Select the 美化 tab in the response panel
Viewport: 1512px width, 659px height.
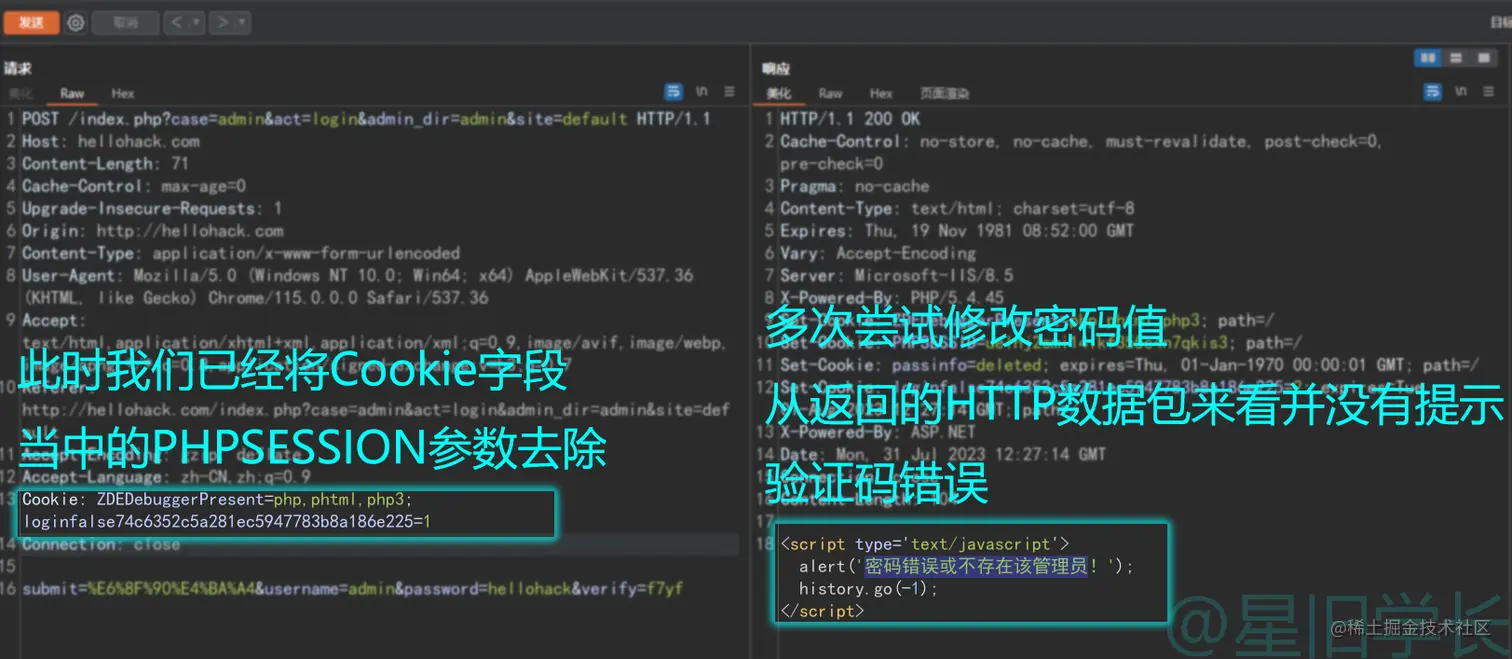[x=778, y=93]
